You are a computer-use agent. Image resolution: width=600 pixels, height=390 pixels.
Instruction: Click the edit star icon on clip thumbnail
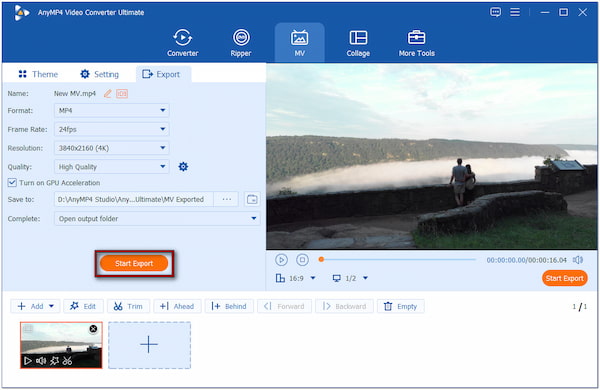pyautogui.click(x=55, y=361)
